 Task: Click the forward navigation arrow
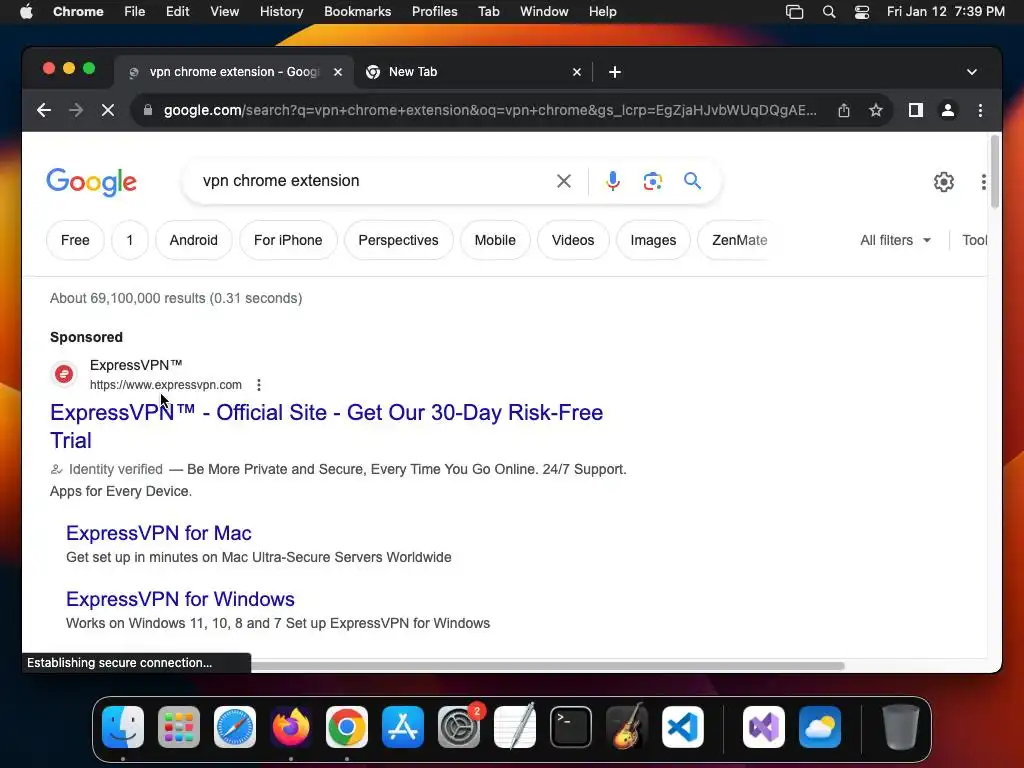[x=76, y=110]
